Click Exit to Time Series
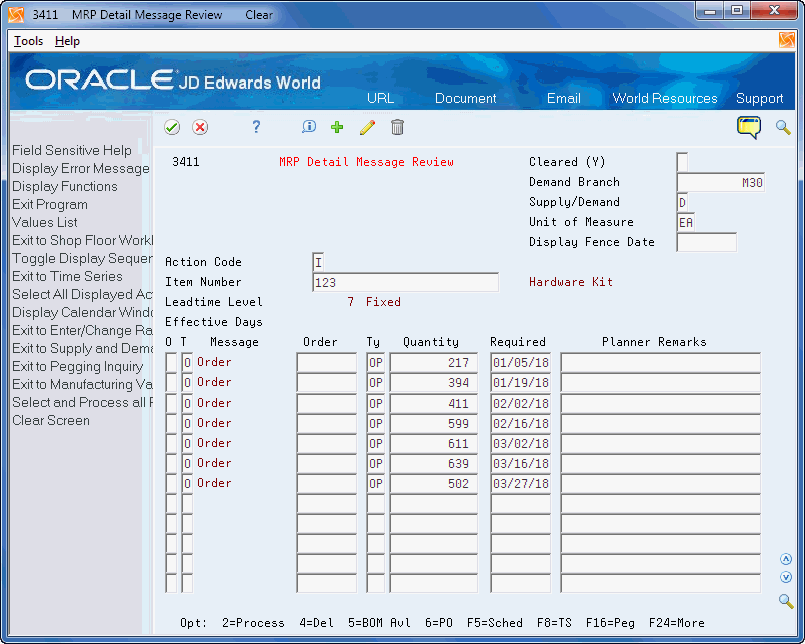Screen dimensions: 805x644 point(67,276)
